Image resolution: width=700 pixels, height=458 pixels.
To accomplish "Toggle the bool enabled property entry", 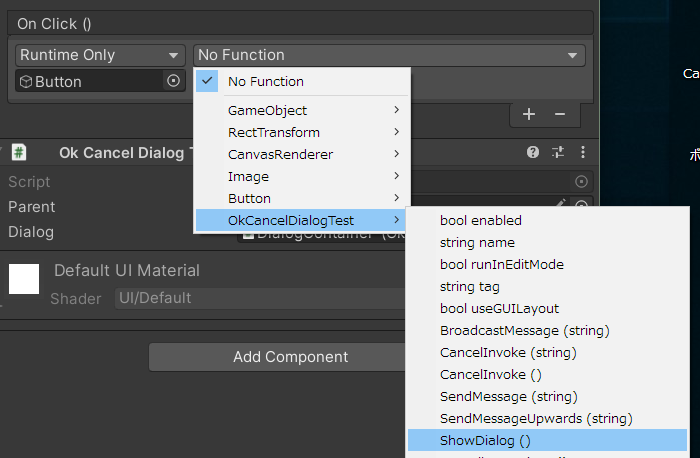I will pos(481,220).
